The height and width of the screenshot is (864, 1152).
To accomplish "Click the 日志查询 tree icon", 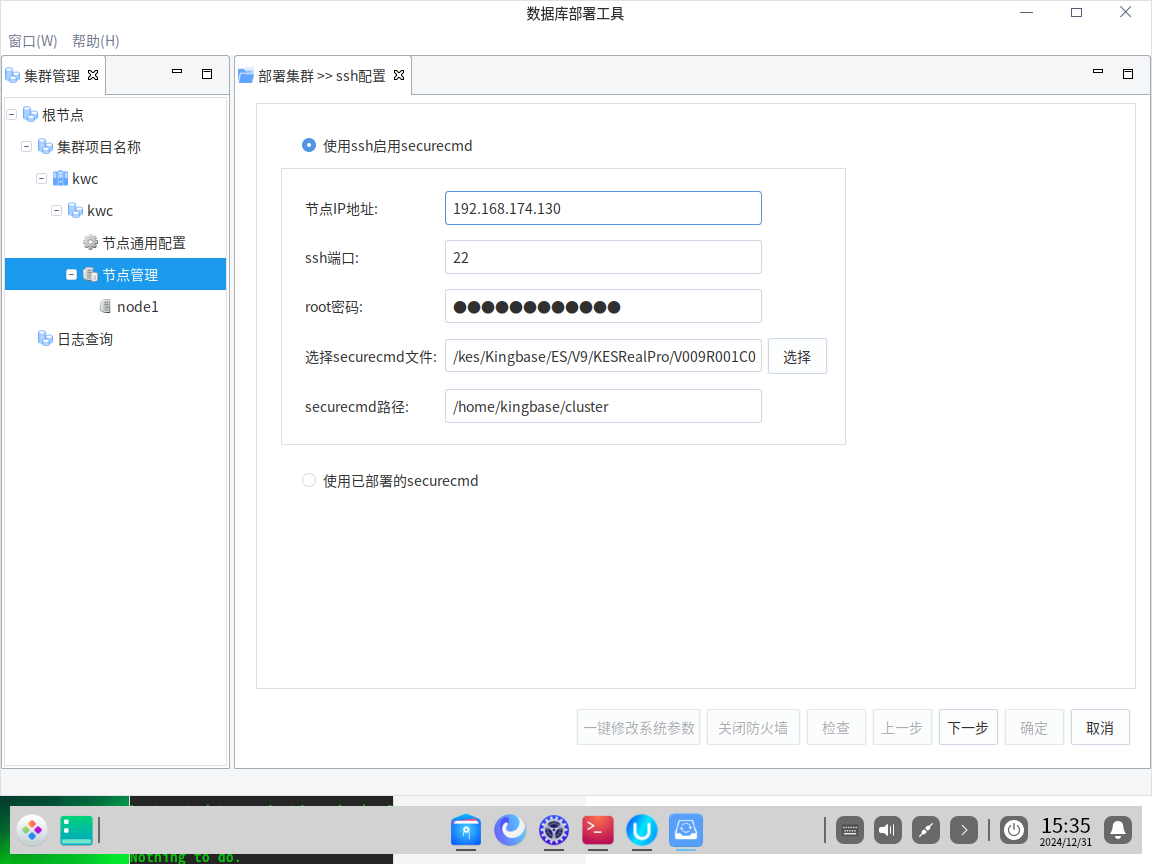I will [x=45, y=339].
